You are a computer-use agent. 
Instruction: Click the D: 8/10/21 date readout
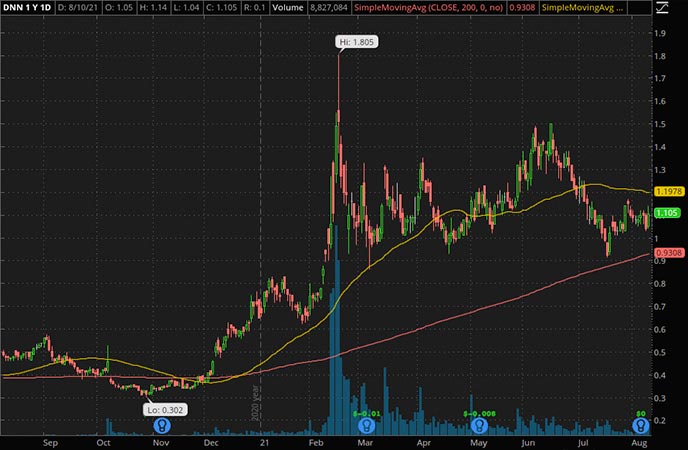77,7
